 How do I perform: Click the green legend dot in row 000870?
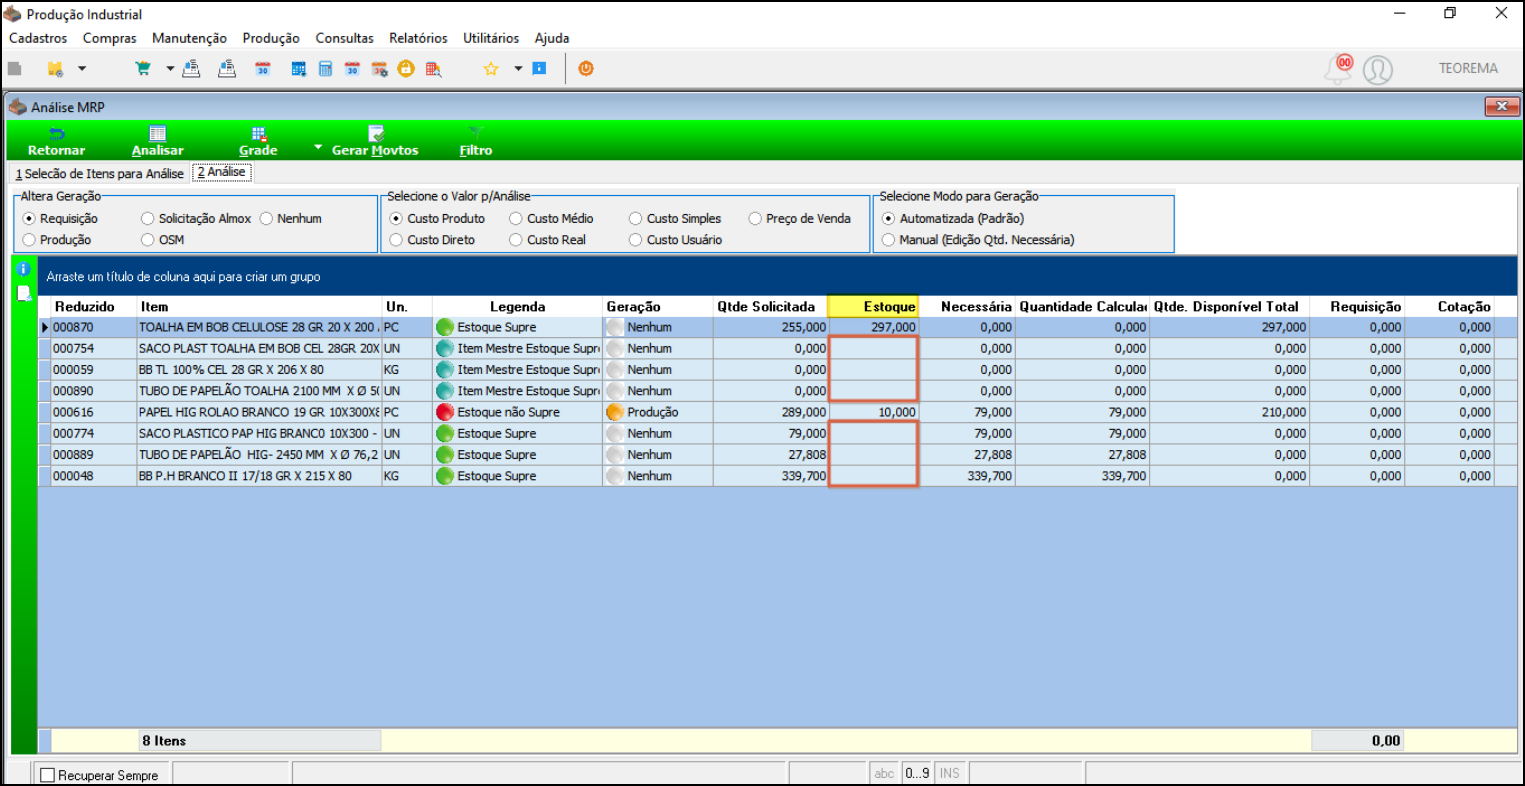point(445,327)
